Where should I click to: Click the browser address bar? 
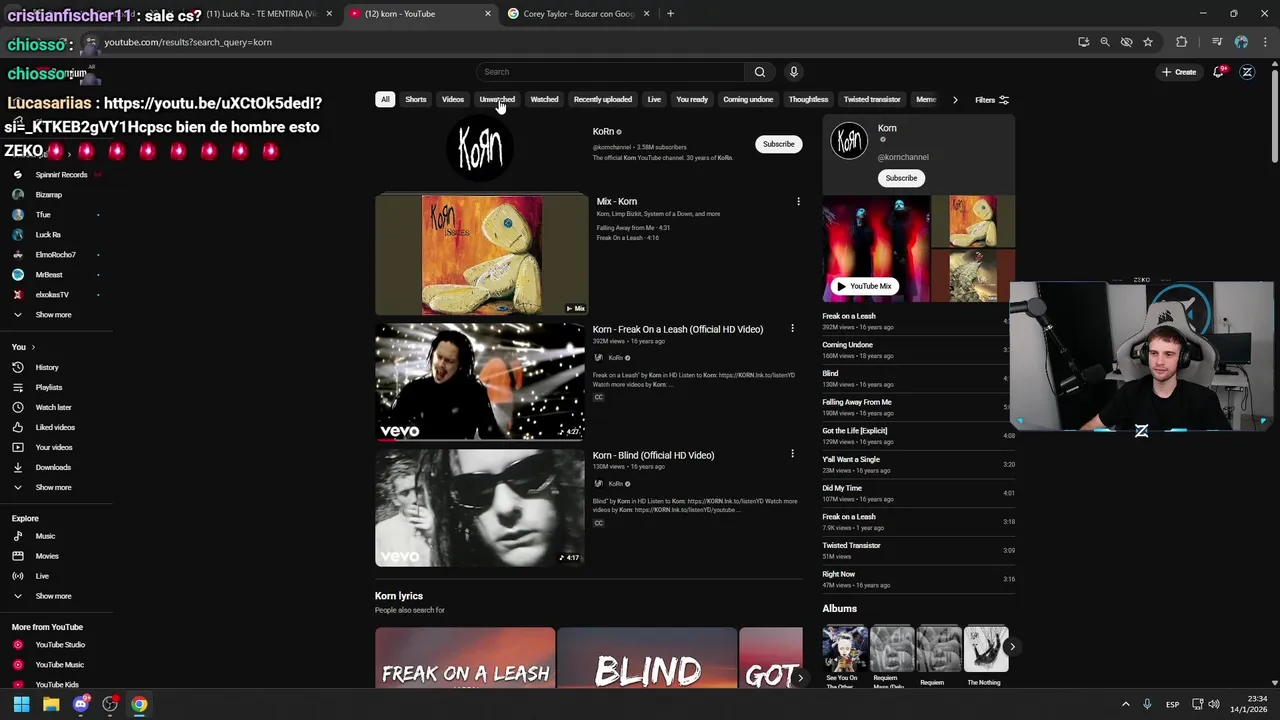(x=580, y=42)
